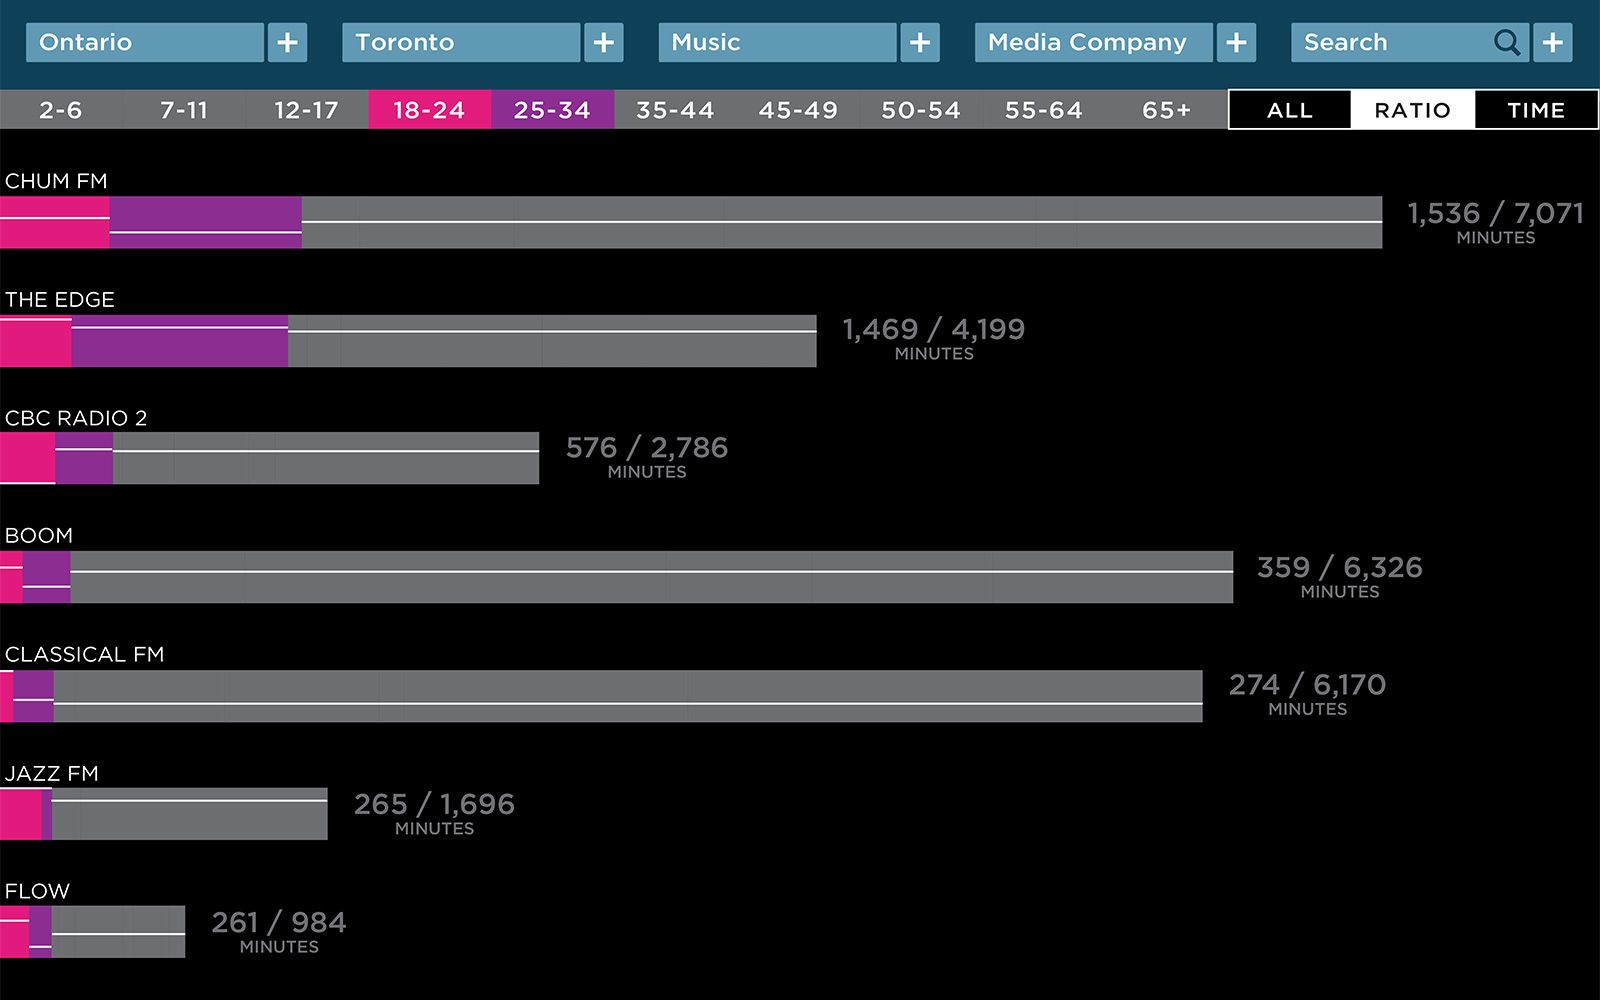Click the CHUM FM station label
1600x1000 pixels.
(56, 181)
